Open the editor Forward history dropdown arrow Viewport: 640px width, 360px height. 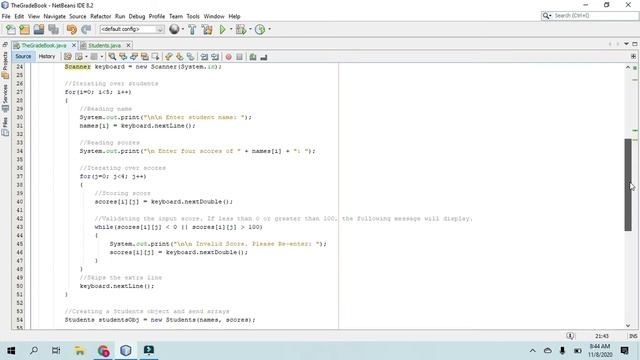(102, 57)
